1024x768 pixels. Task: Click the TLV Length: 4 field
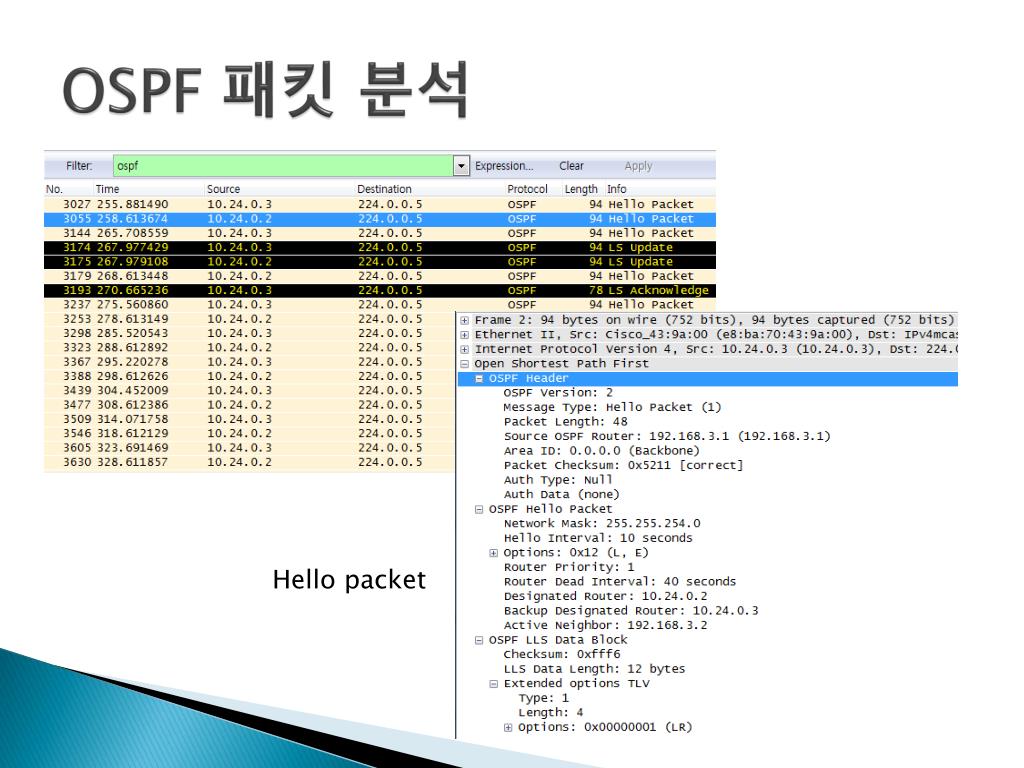pos(551,712)
